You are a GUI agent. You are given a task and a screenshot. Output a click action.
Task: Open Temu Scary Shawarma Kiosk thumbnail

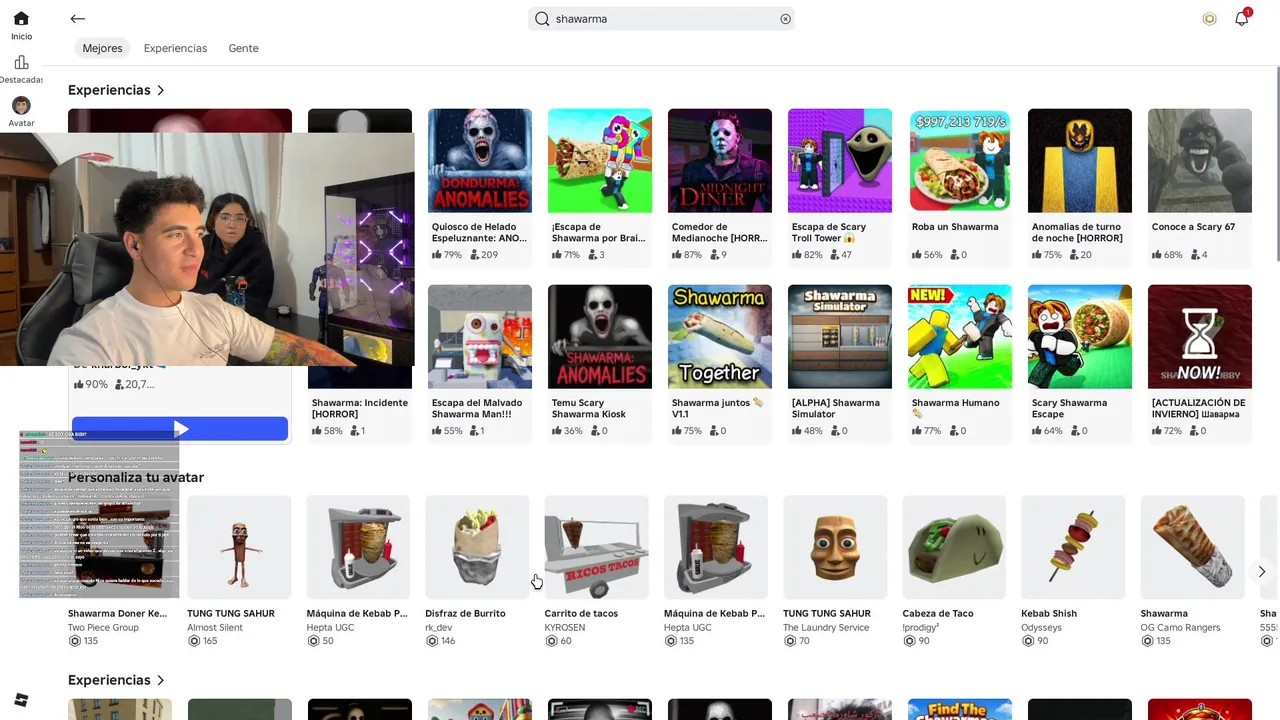[x=600, y=337]
